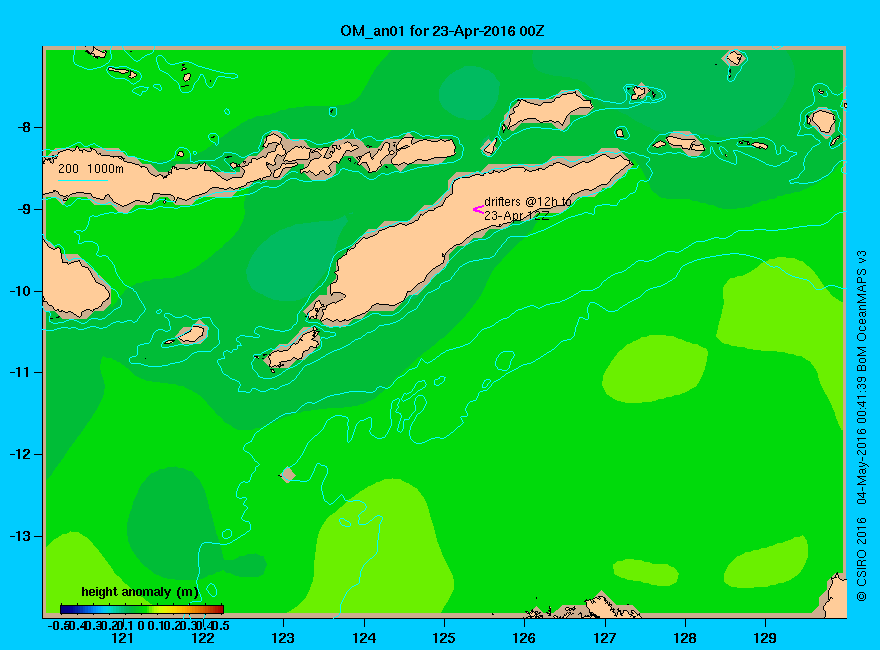This screenshot has height=650, width=880.
Task: Click the 123 longitude axis label
Action: [x=283, y=638]
